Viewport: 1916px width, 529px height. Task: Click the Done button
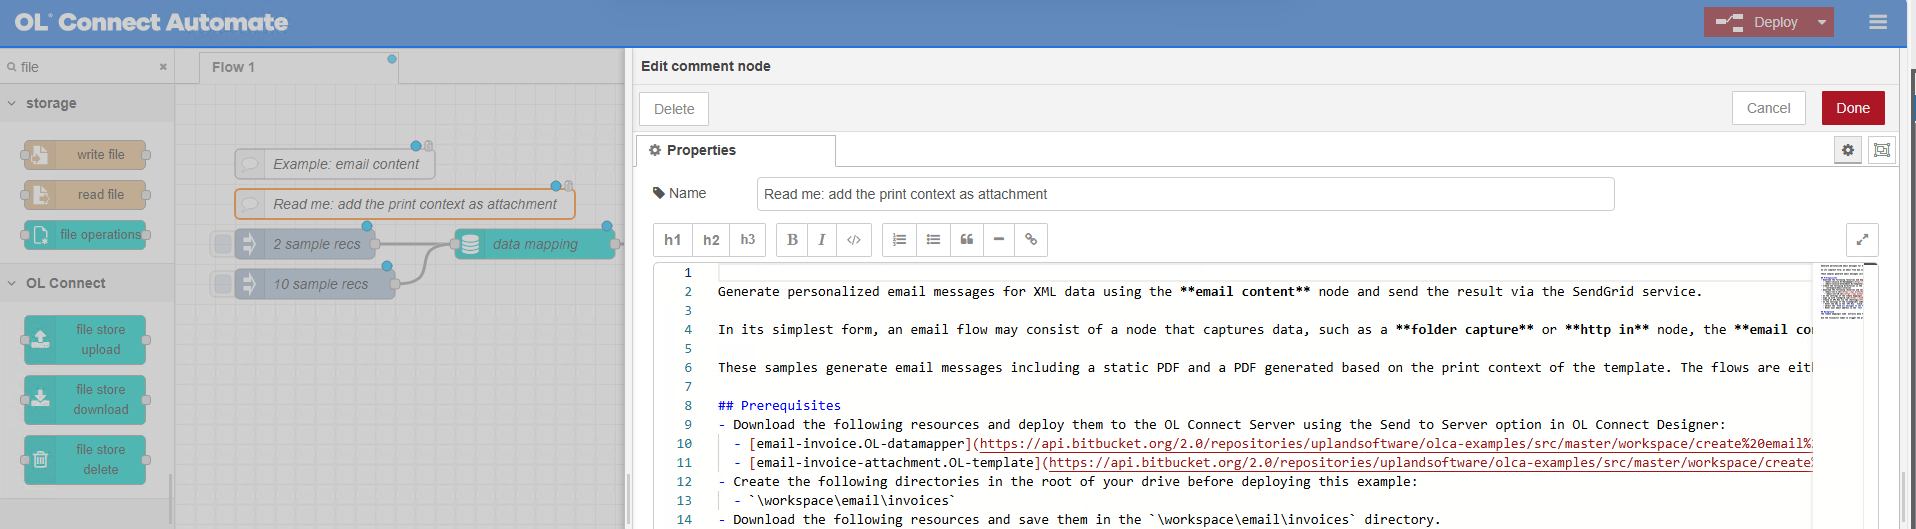(1852, 108)
